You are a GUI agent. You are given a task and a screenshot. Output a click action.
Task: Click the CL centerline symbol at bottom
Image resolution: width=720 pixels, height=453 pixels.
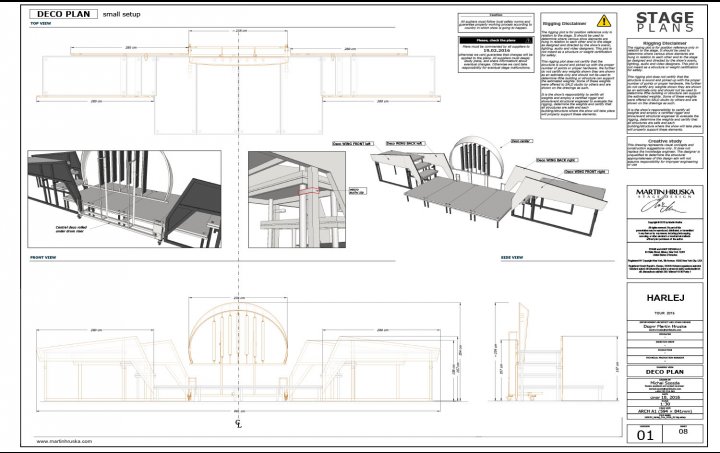pyautogui.click(x=238, y=424)
